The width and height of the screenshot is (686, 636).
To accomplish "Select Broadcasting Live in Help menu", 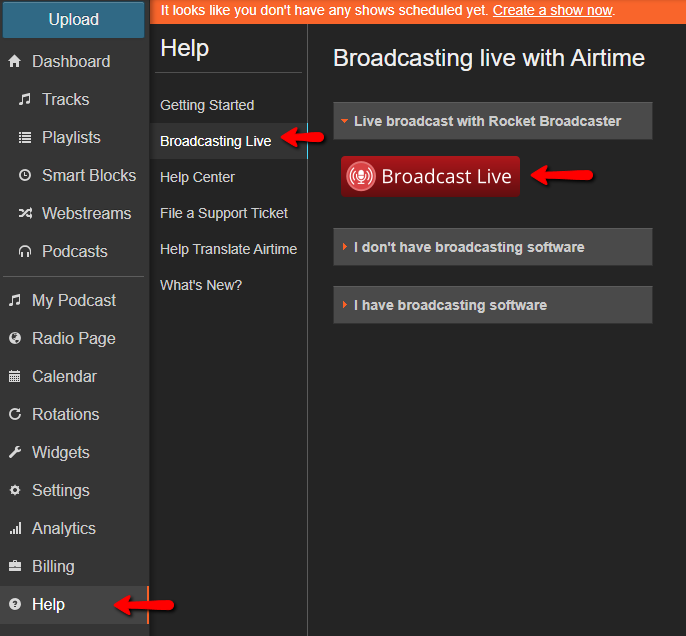I will point(216,141).
